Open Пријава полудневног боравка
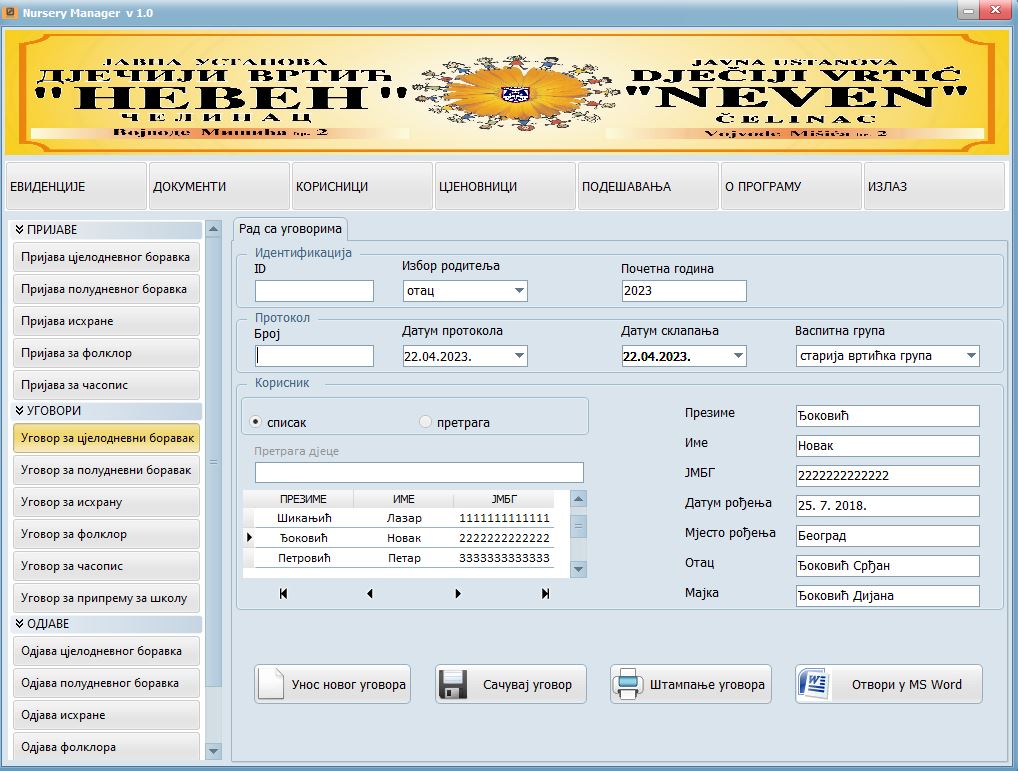The height and width of the screenshot is (771, 1018). point(106,289)
